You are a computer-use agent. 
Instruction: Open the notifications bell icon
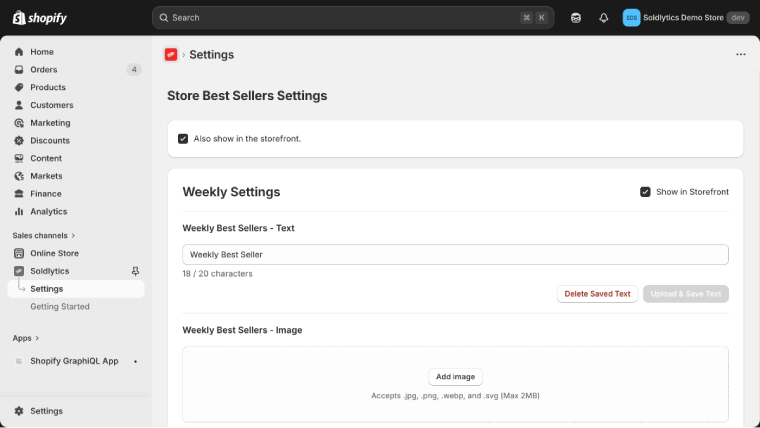(603, 17)
